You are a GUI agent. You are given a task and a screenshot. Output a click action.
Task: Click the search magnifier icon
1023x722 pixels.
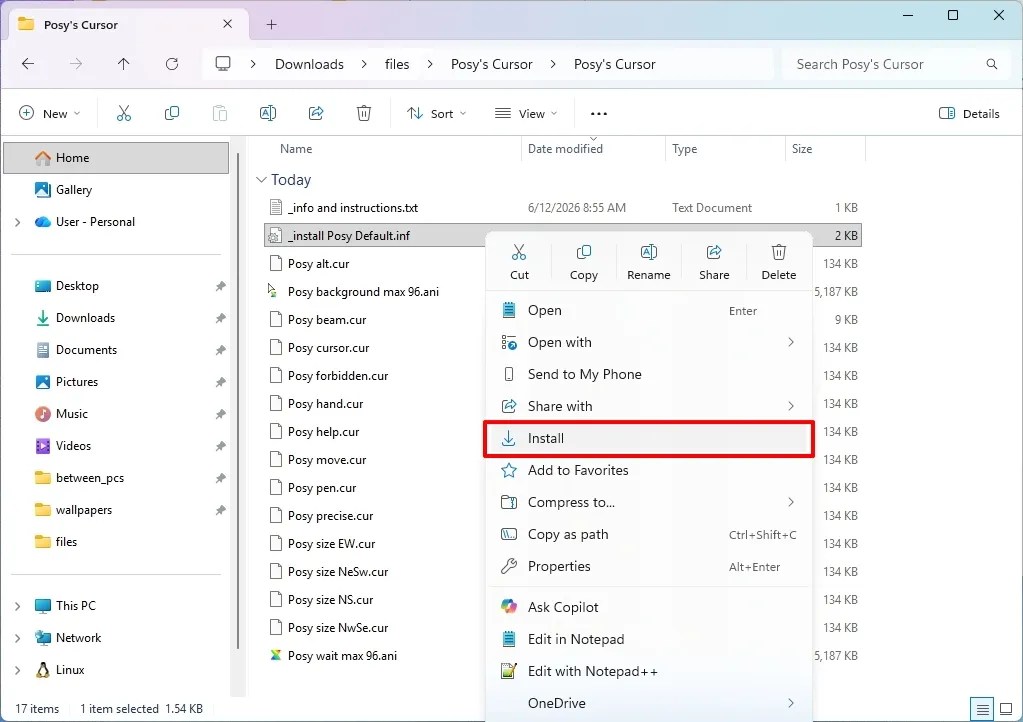coord(992,64)
